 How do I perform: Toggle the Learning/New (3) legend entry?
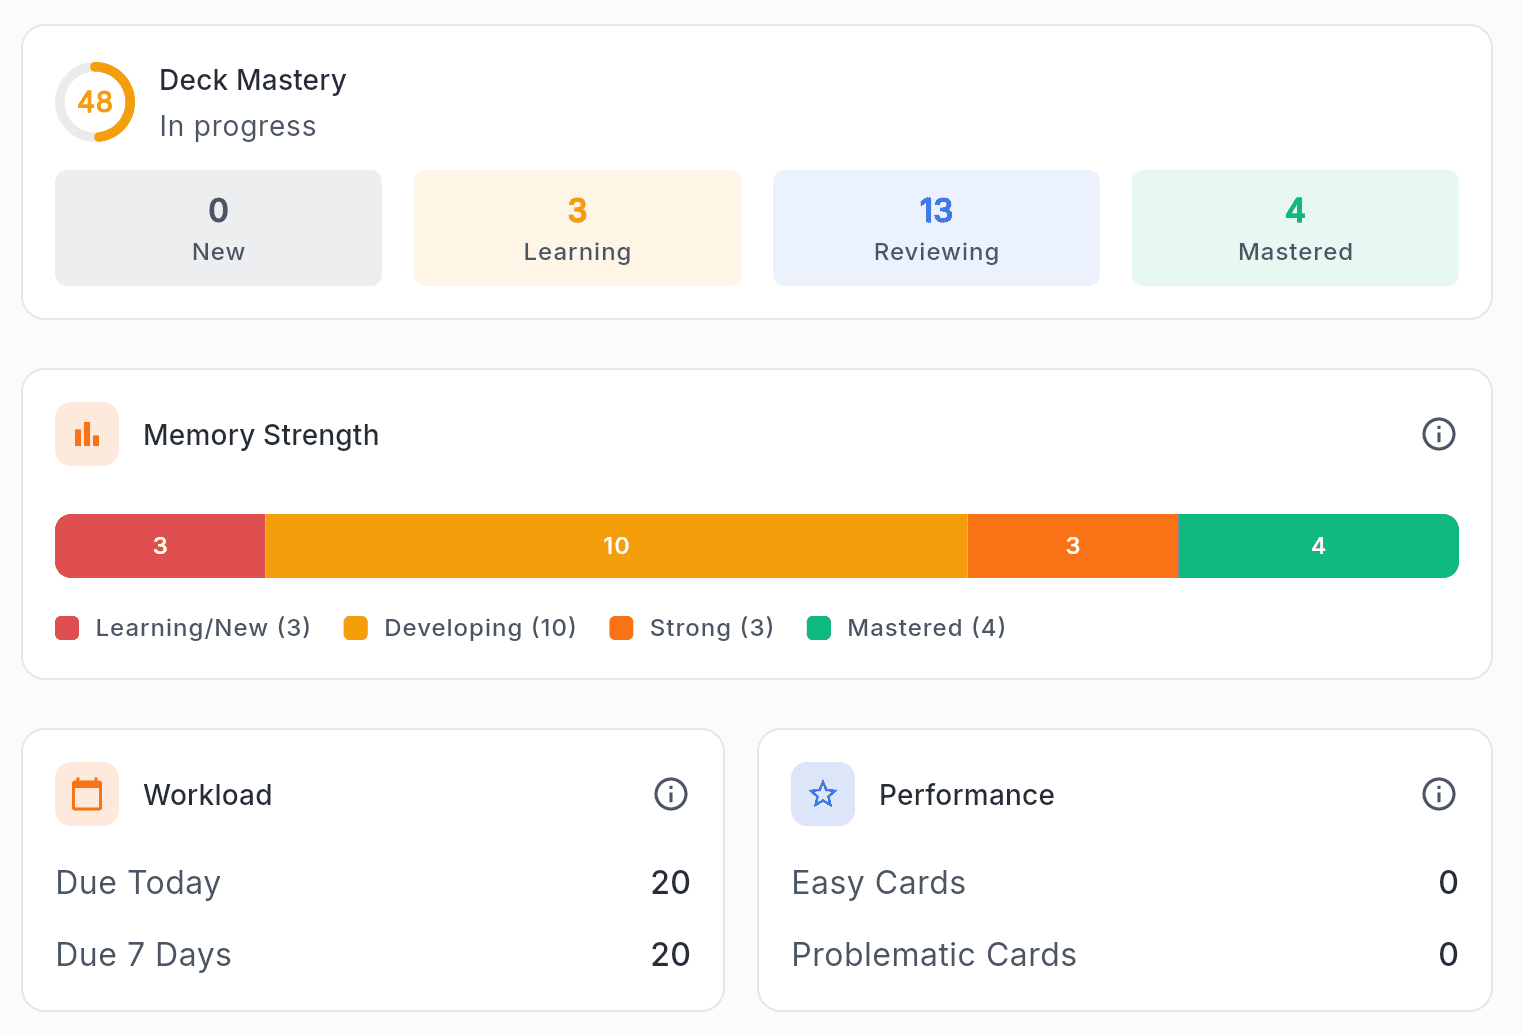pyautogui.click(x=183, y=627)
